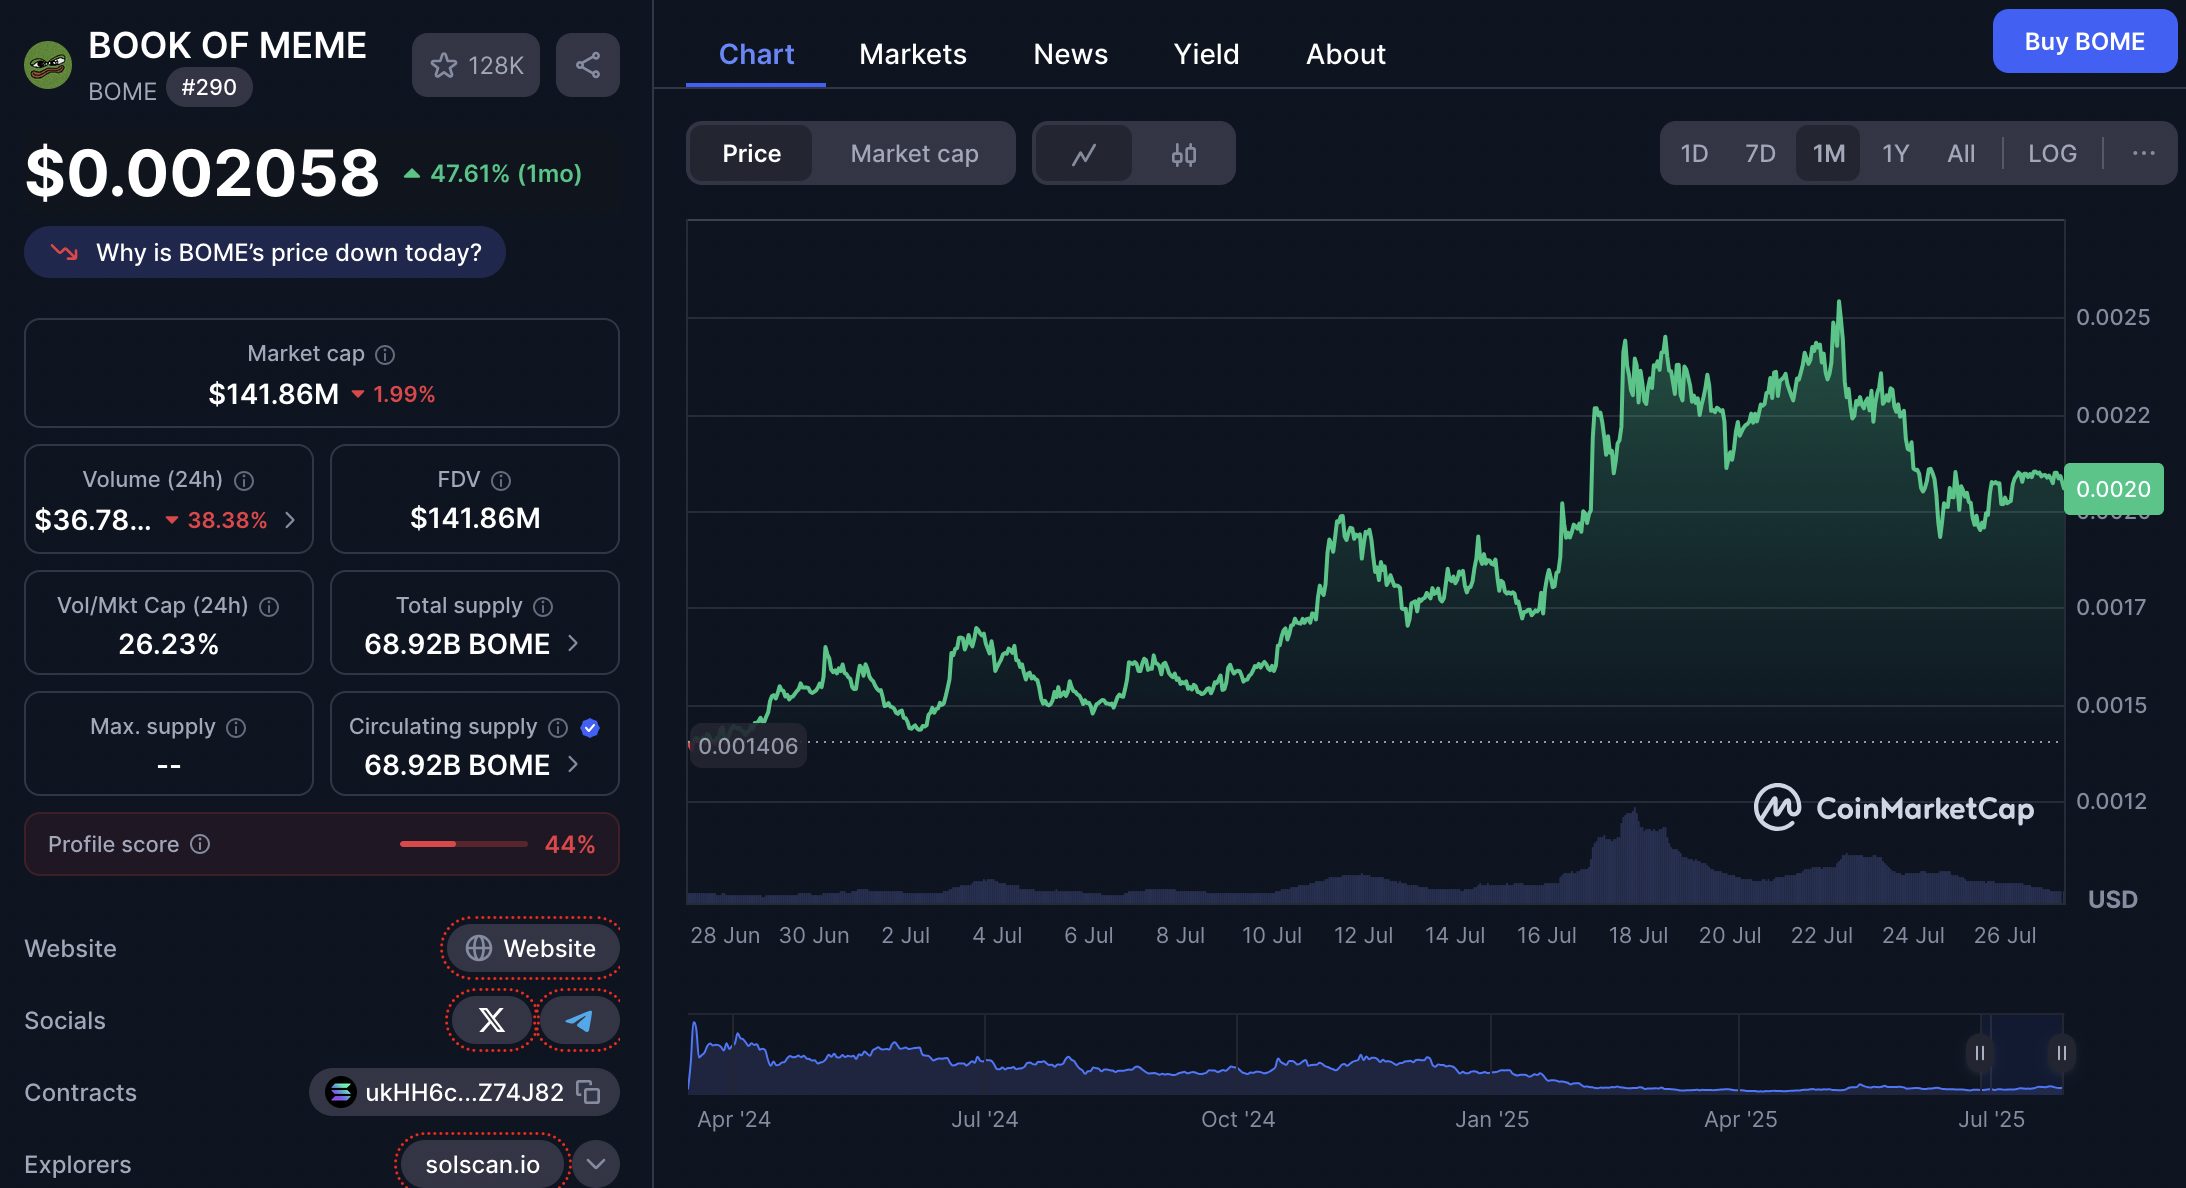Click the Total supply info icon
Viewport: 2186px width, 1188px height.
click(x=543, y=607)
